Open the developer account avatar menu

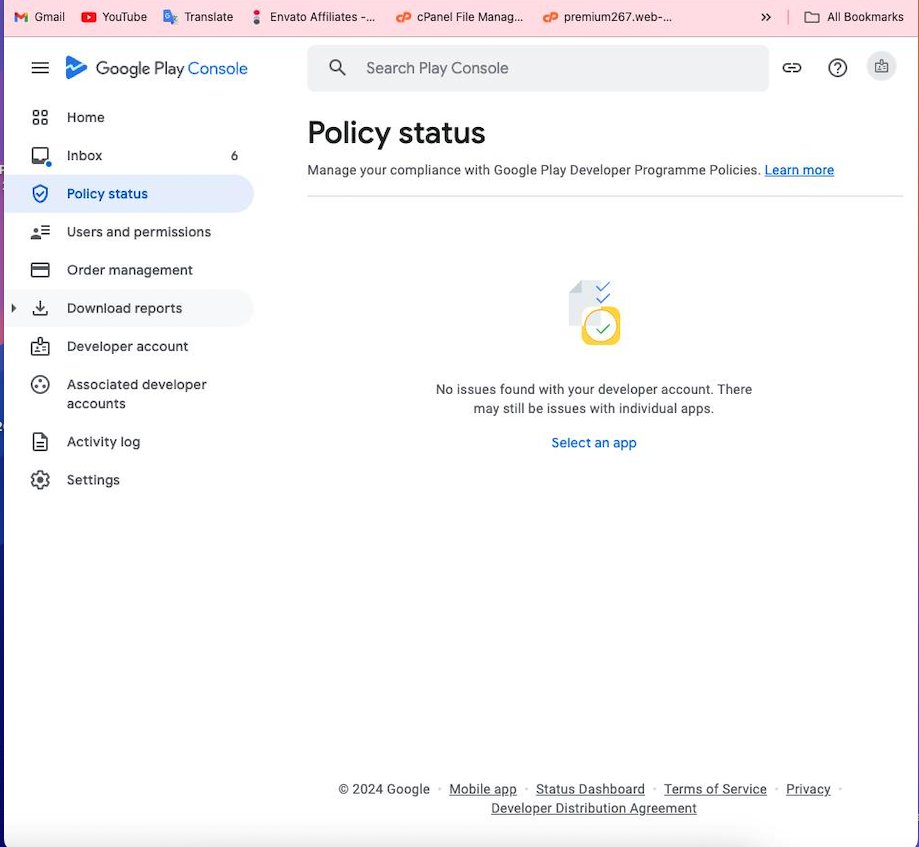click(881, 67)
